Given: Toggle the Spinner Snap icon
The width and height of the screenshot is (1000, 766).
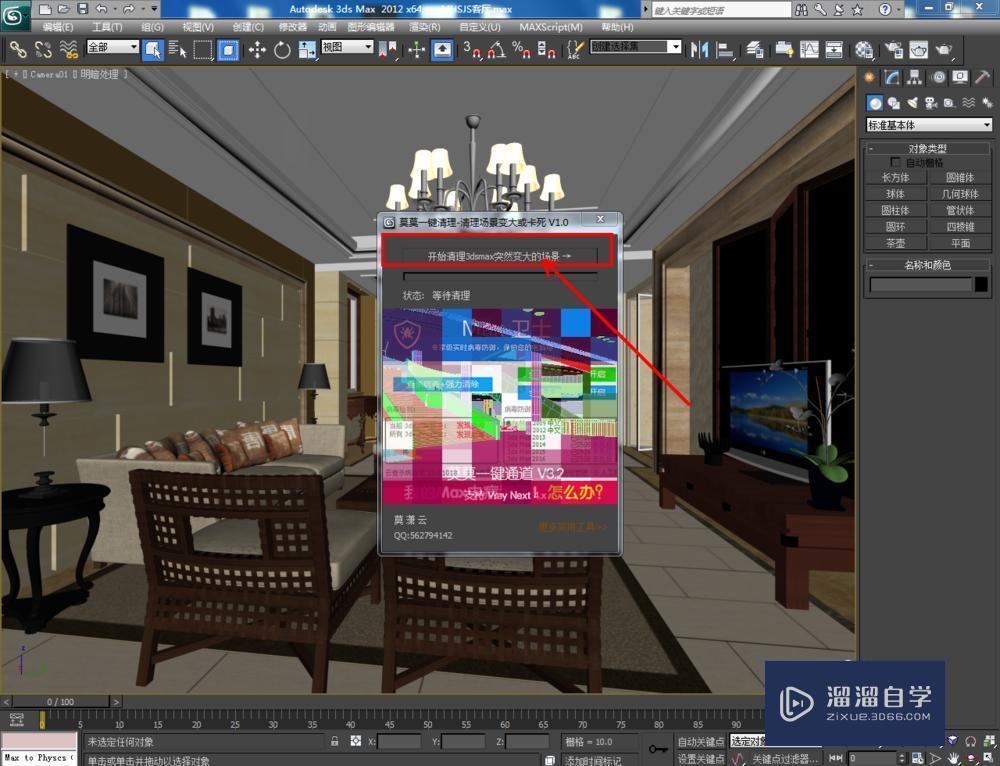Looking at the screenshot, I should click(546, 49).
